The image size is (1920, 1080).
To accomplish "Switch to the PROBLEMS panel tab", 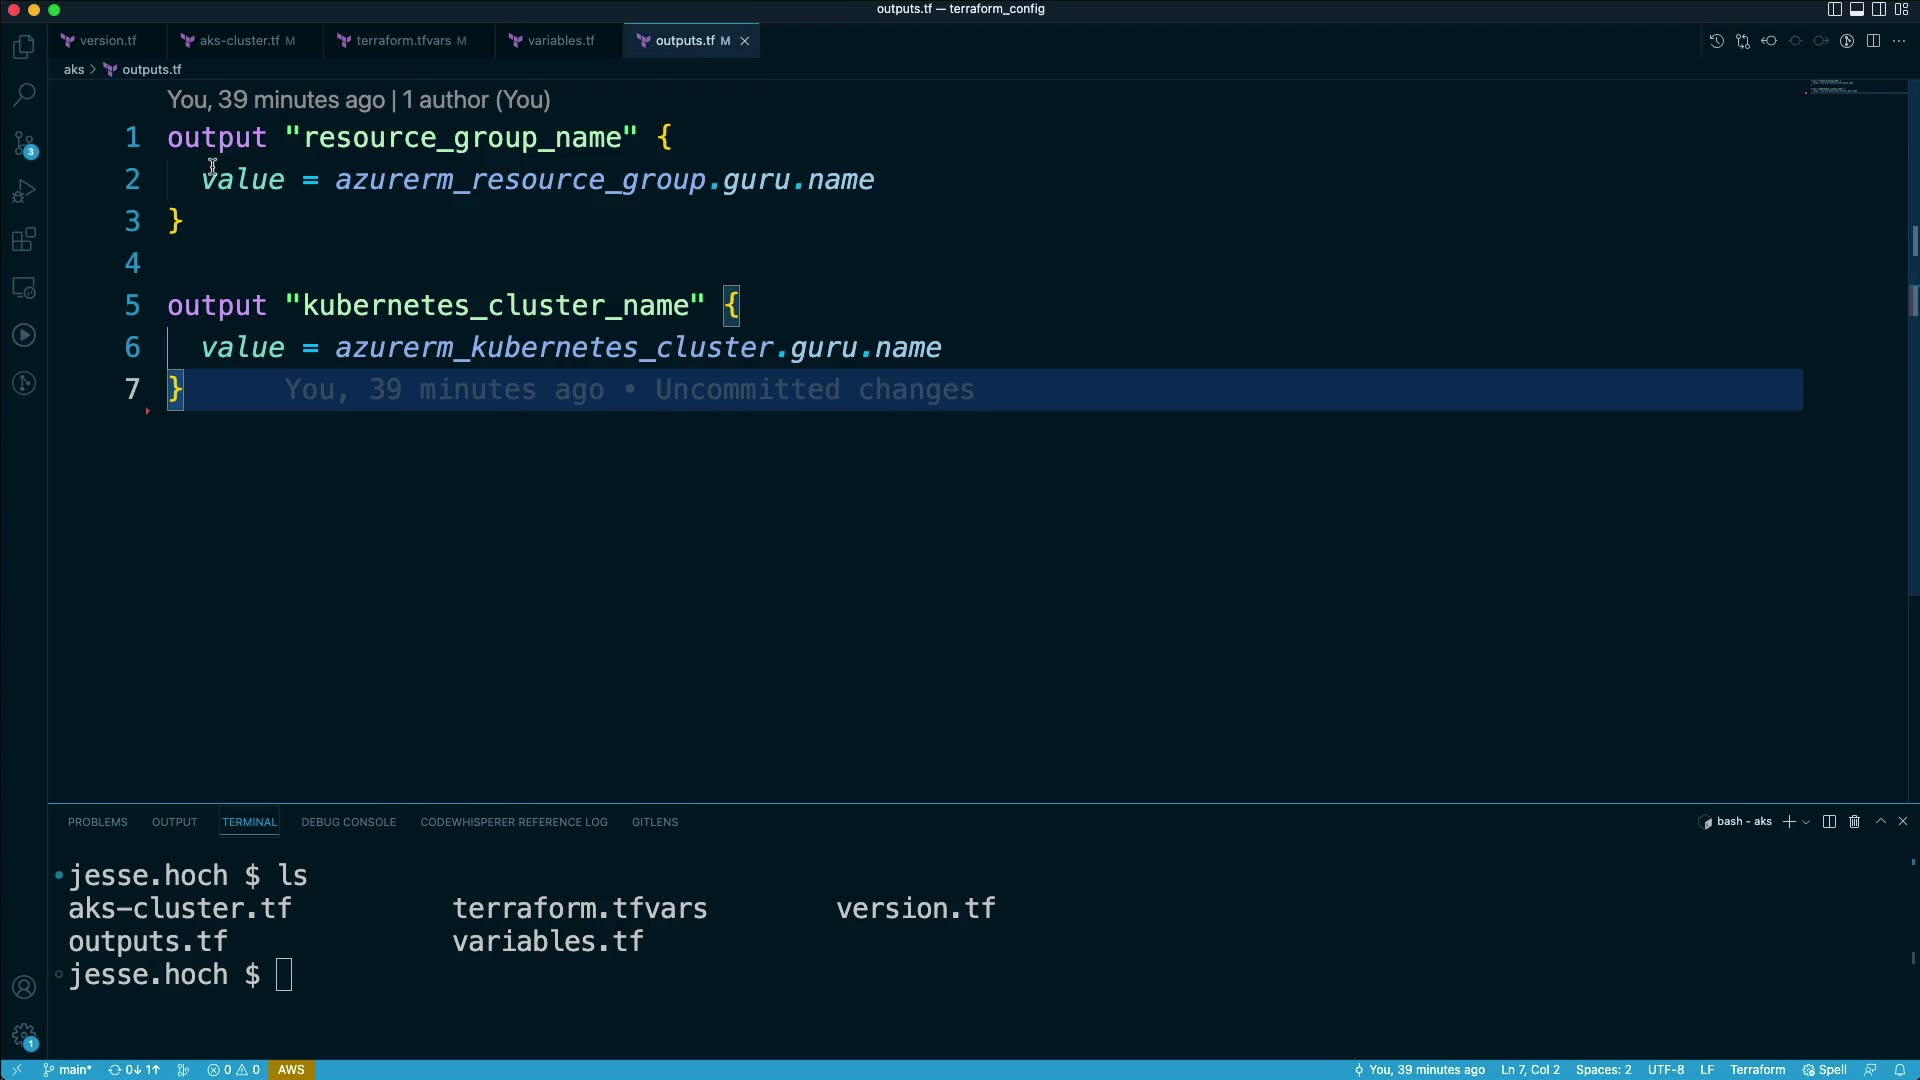I will coord(97,822).
